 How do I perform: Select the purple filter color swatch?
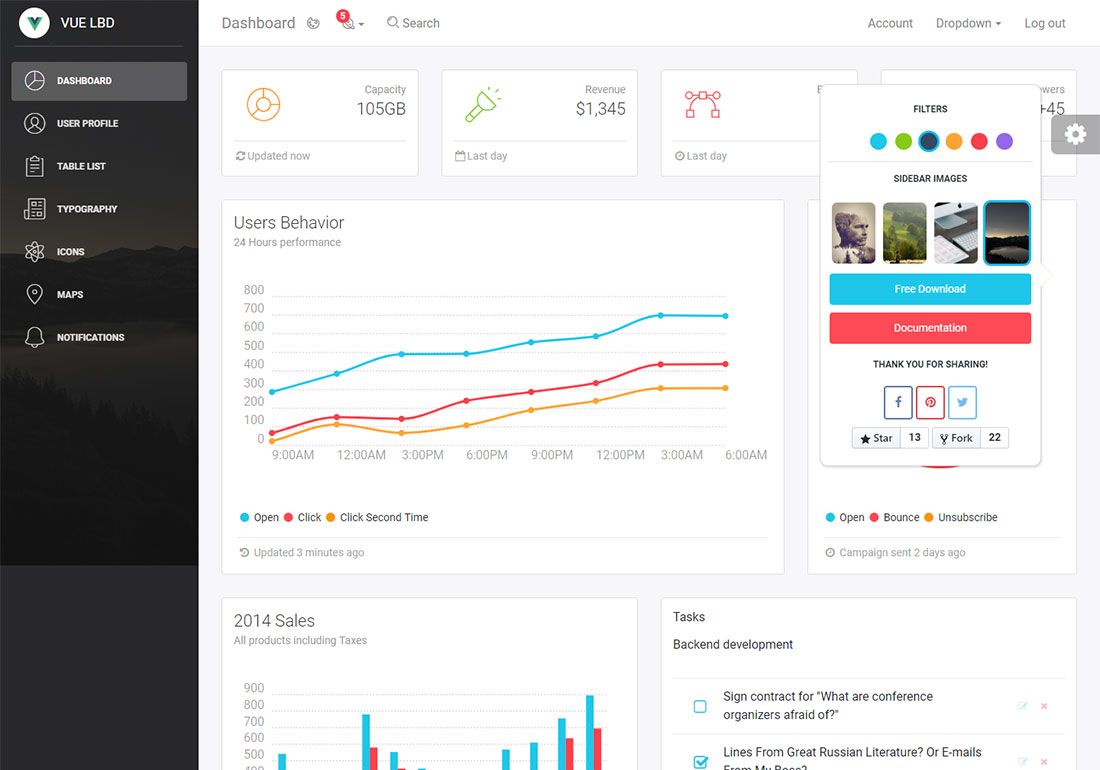(1004, 142)
